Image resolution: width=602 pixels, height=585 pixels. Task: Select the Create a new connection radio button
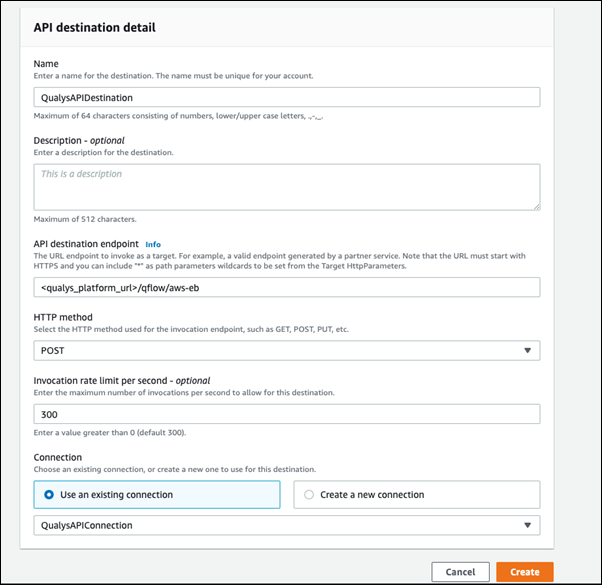[308, 494]
